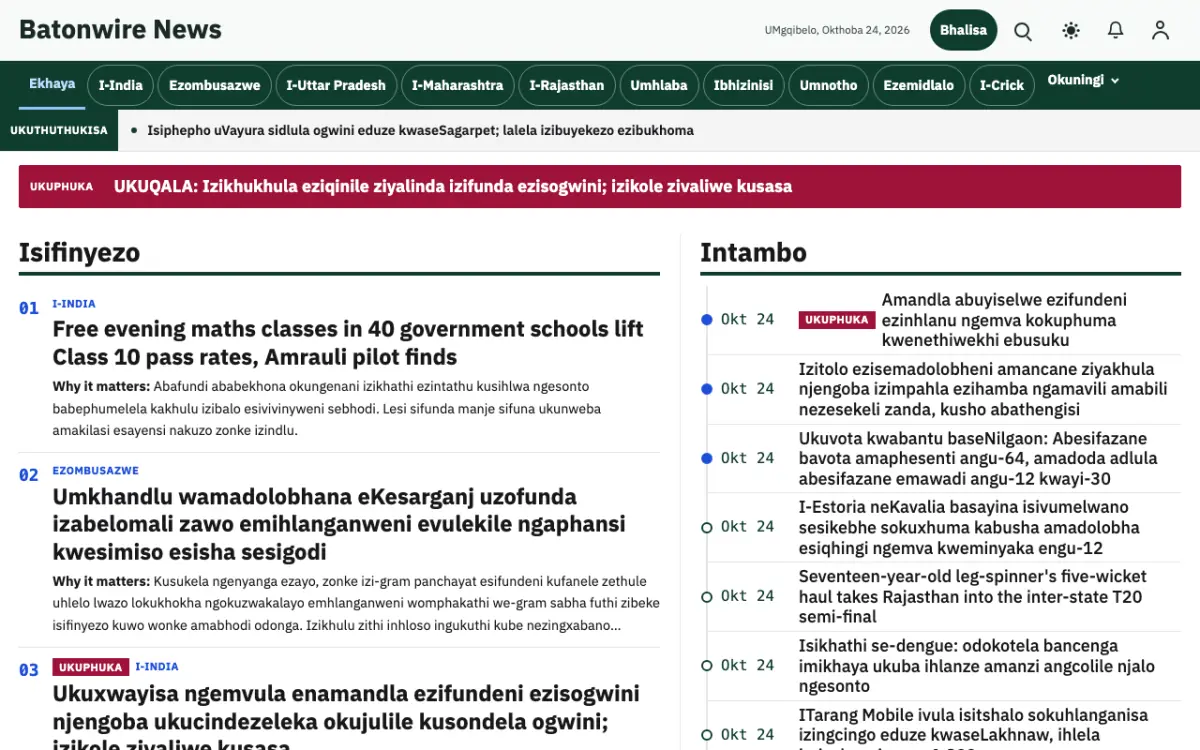Click hollow timeline dot beside leg-spinner story
Screen dimensions: 1200x750
tap(707, 596)
